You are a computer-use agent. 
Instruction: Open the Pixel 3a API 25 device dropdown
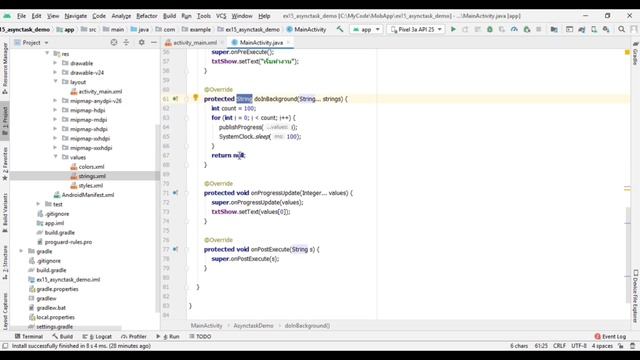click(x=416, y=29)
